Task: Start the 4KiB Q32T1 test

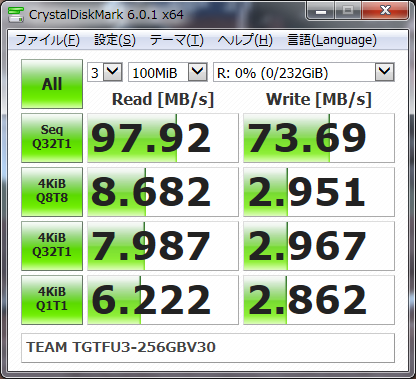Action: (52, 246)
